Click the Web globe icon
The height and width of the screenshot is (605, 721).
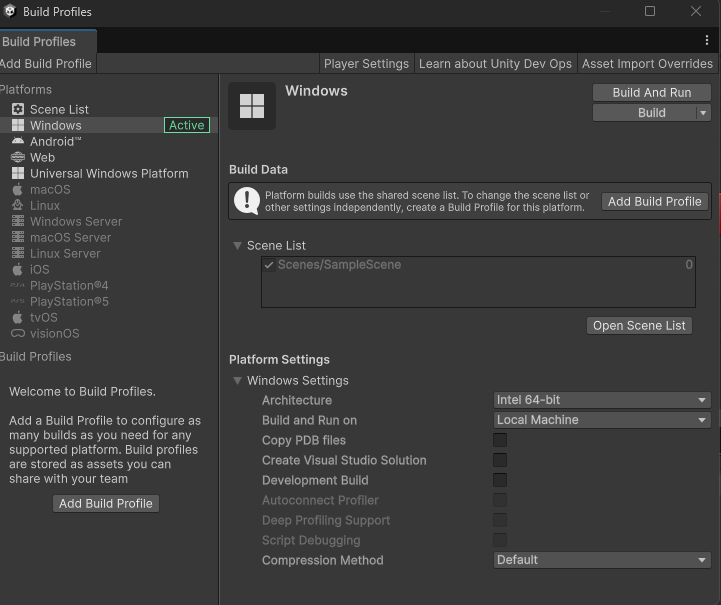18,157
